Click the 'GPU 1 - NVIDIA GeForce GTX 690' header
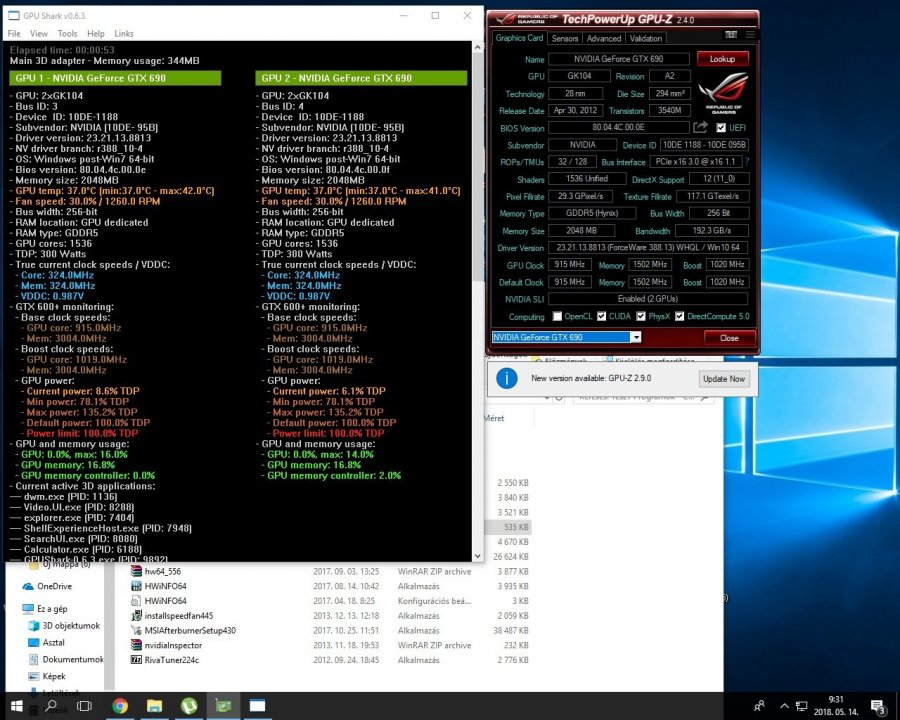Viewport: 900px width, 720px height. pyautogui.click(x=115, y=78)
